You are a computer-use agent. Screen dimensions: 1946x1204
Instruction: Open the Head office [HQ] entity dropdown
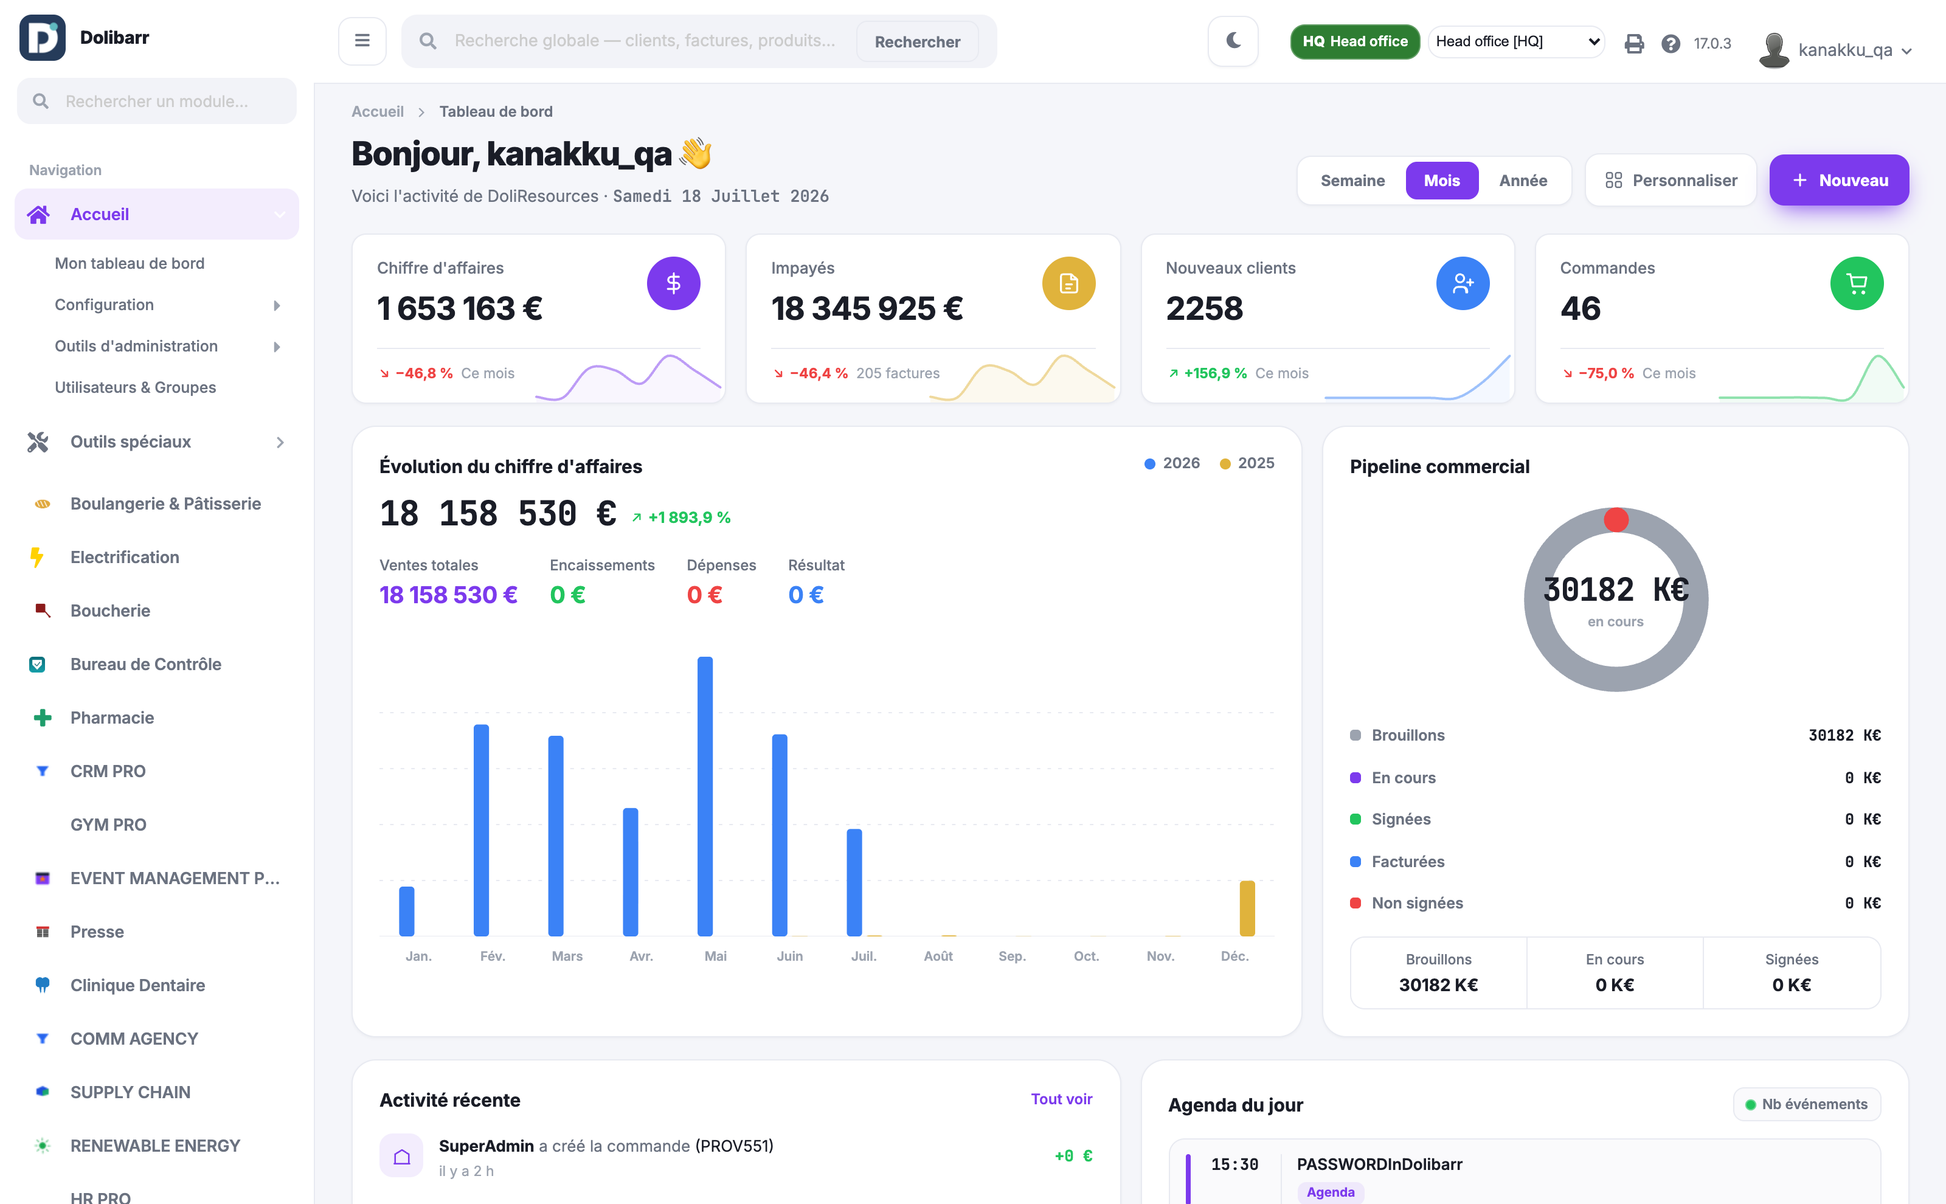(x=1516, y=41)
